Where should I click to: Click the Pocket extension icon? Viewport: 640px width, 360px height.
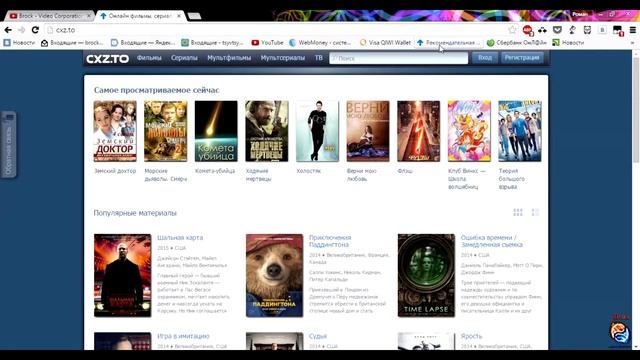557,30
